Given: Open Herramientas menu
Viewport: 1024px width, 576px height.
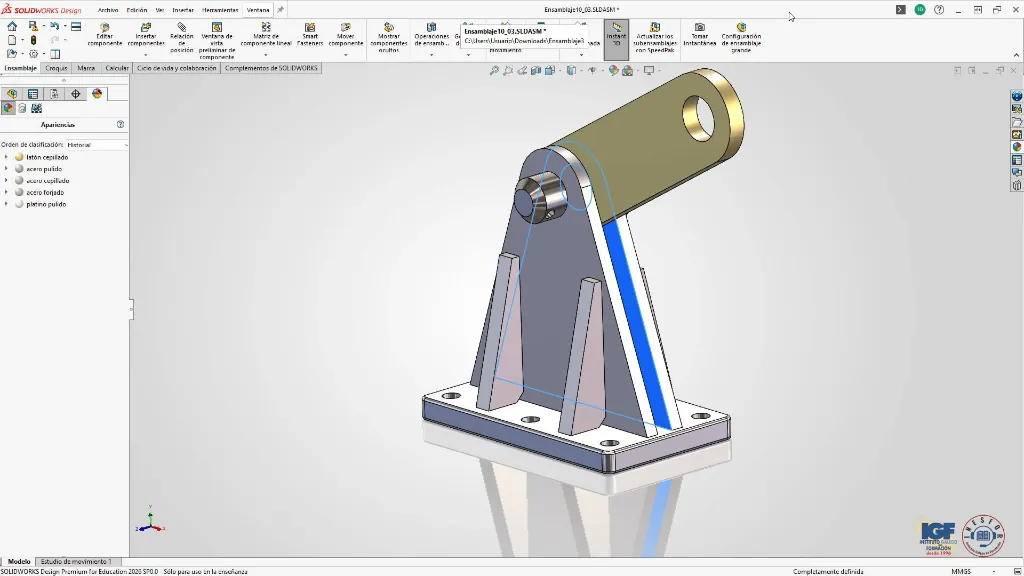Looking at the screenshot, I should pos(220,10).
